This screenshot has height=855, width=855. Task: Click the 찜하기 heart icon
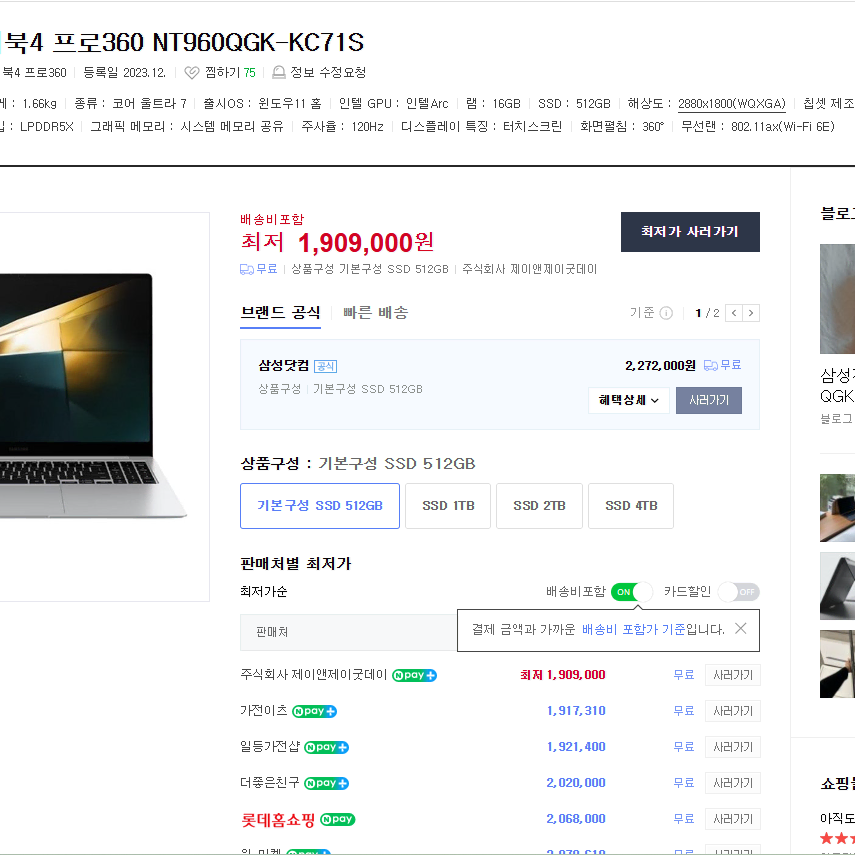pyautogui.click(x=192, y=73)
